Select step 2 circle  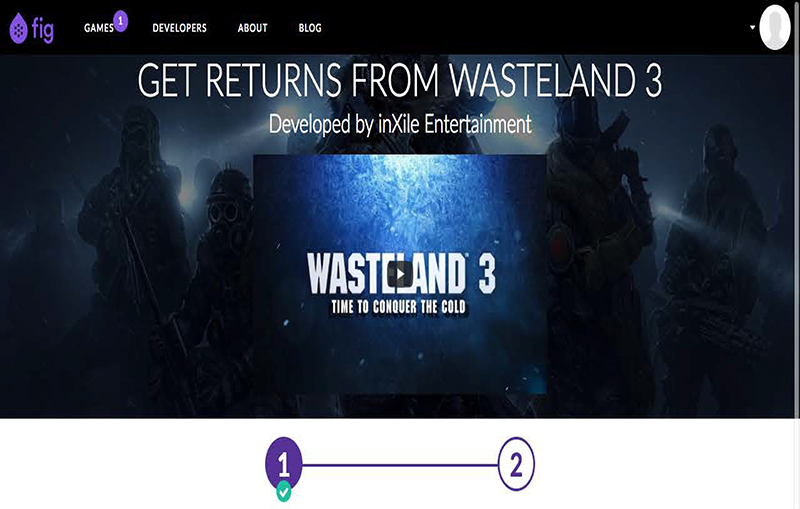[x=516, y=464]
